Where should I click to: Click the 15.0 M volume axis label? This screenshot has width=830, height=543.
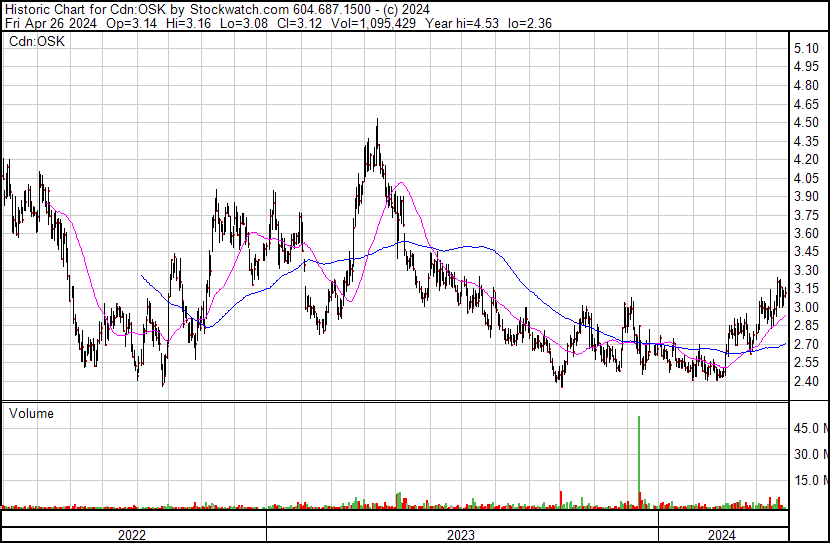coord(811,480)
